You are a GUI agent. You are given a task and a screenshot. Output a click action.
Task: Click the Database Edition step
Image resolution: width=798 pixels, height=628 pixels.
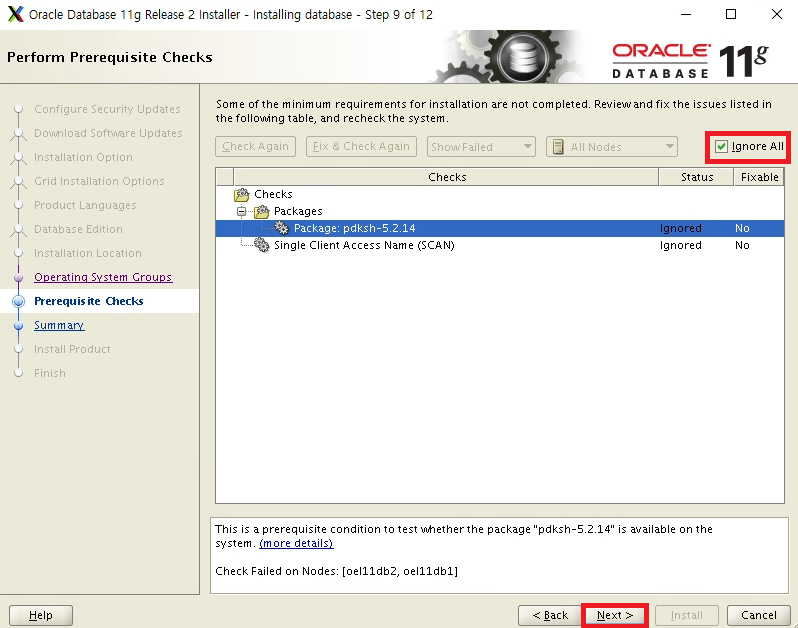(x=78, y=229)
